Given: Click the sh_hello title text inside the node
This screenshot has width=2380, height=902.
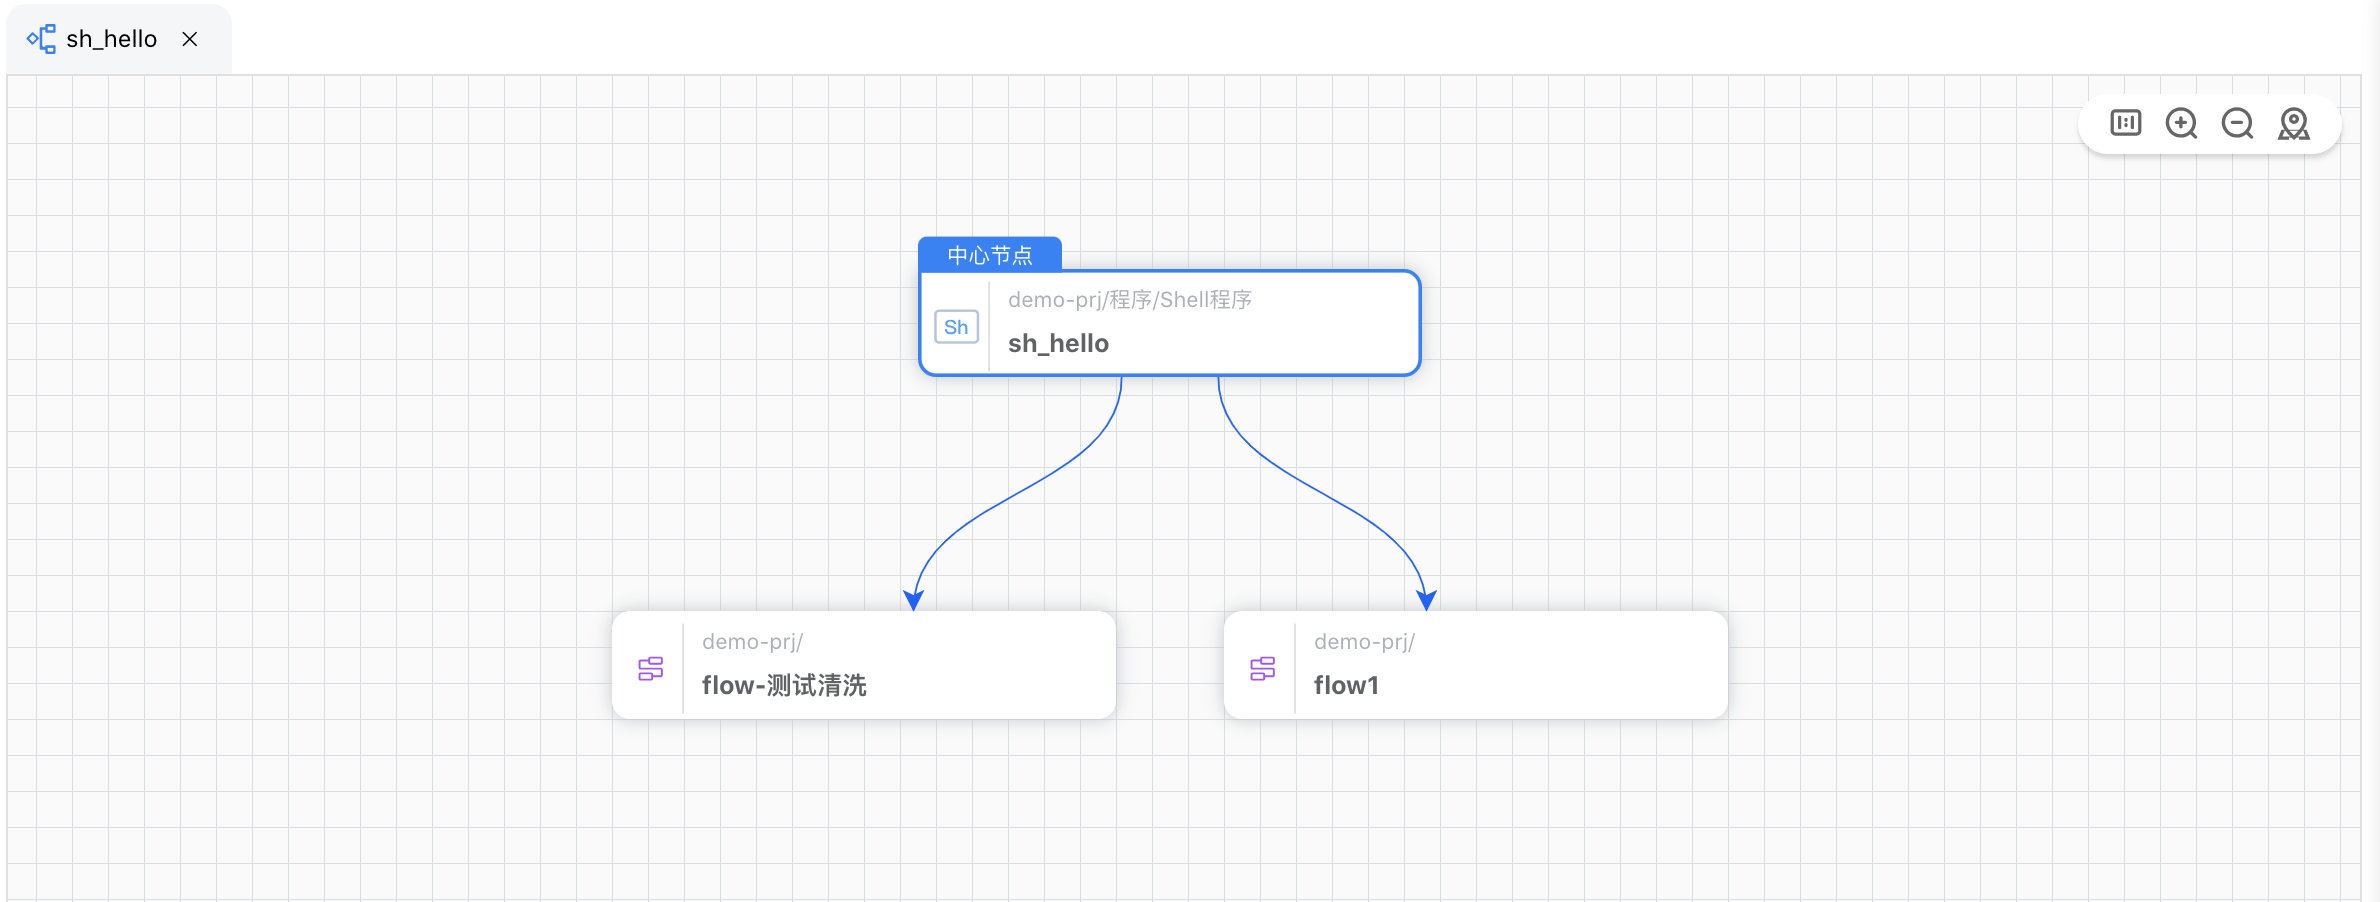Looking at the screenshot, I should 1057,343.
